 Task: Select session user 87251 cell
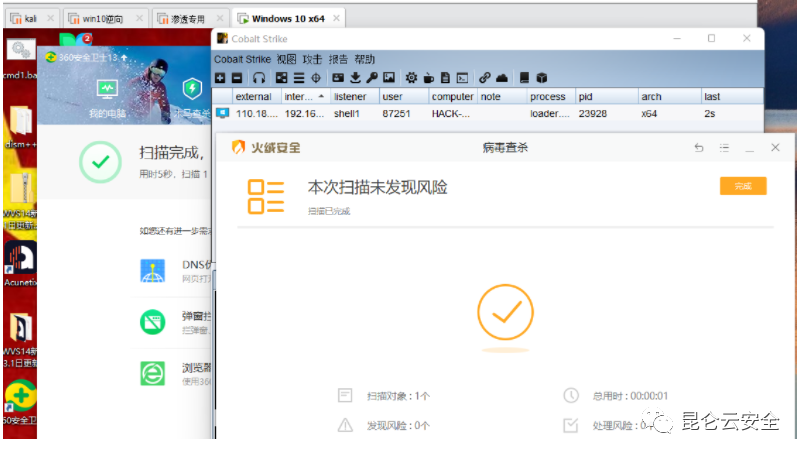click(x=396, y=113)
